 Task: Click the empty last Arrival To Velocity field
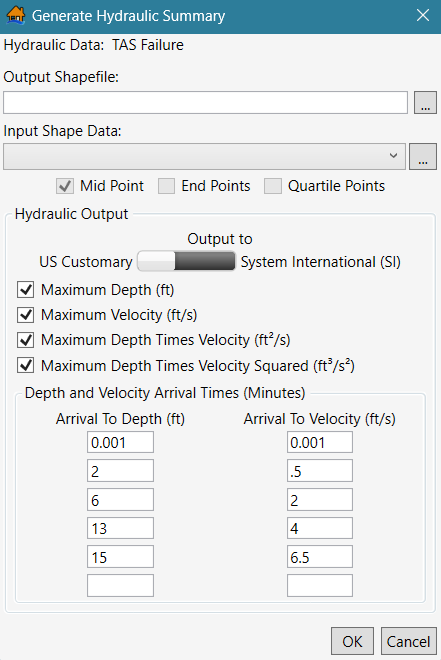[x=320, y=585]
